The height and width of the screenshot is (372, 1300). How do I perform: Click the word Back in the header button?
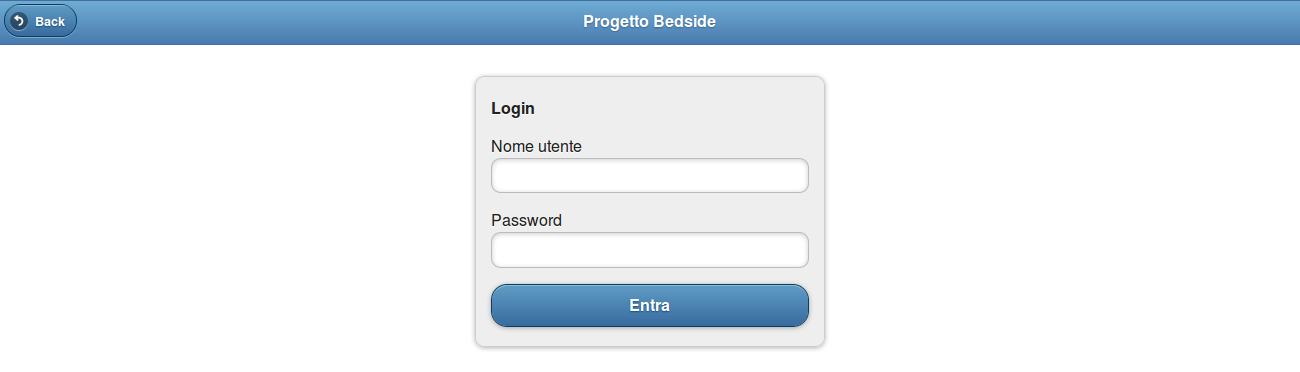point(50,21)
